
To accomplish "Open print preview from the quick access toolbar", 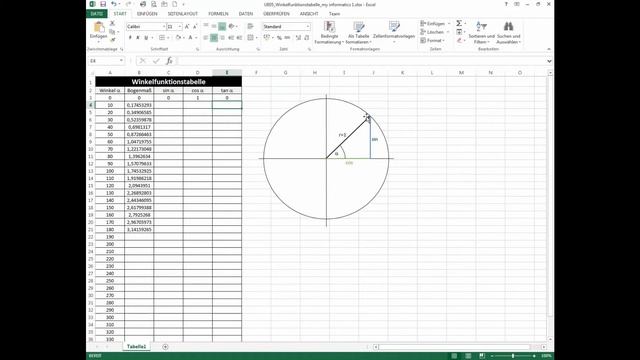I will (x=153, y=4).
